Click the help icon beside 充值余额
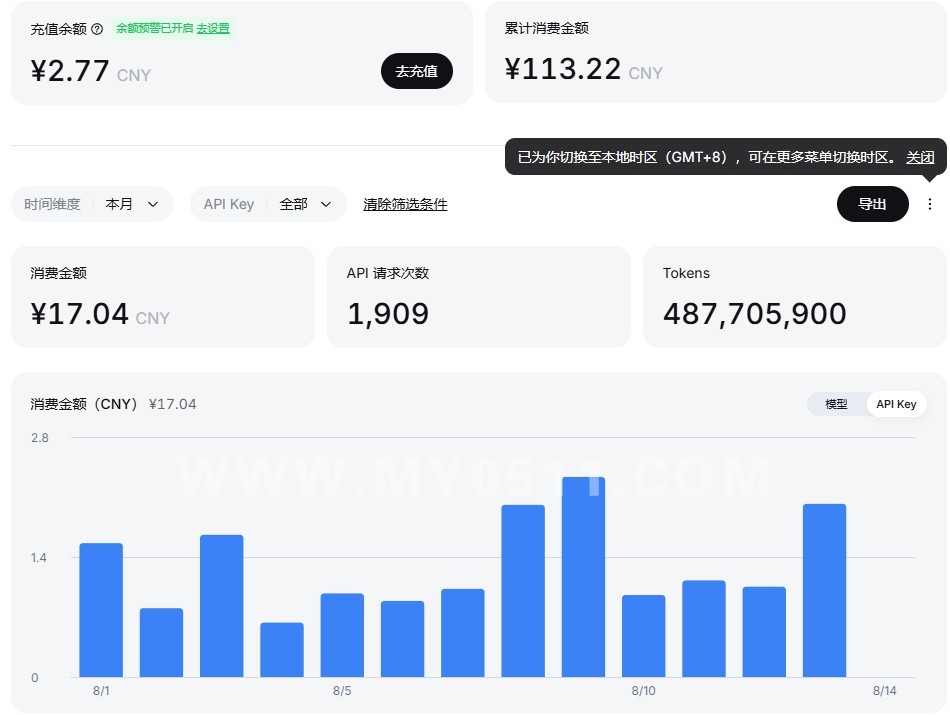 coord(97,28)
